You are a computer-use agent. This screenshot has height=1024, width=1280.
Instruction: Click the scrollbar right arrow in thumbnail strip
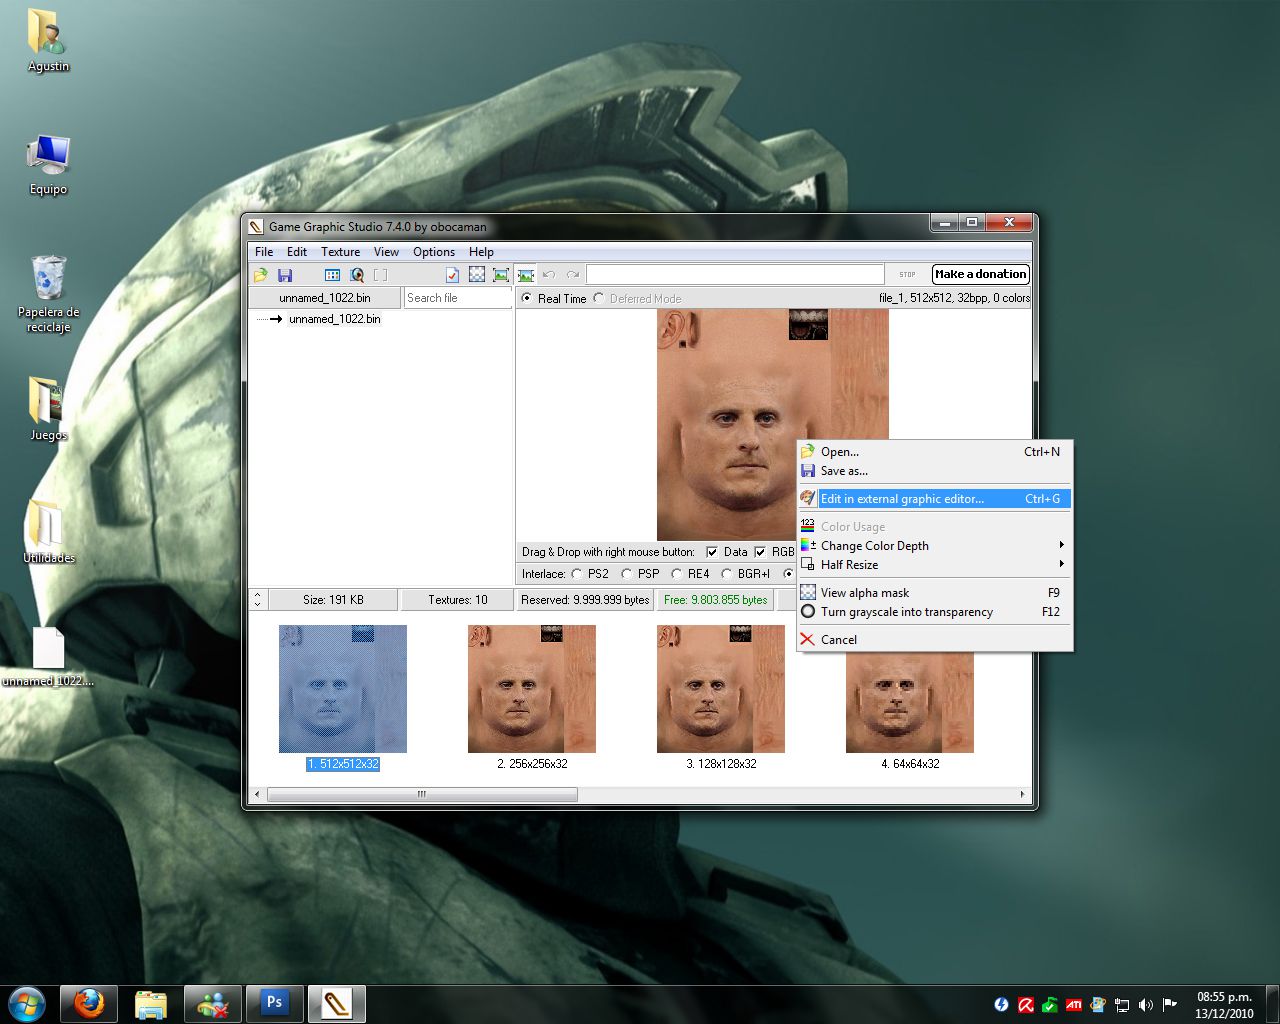(1022, 794)
